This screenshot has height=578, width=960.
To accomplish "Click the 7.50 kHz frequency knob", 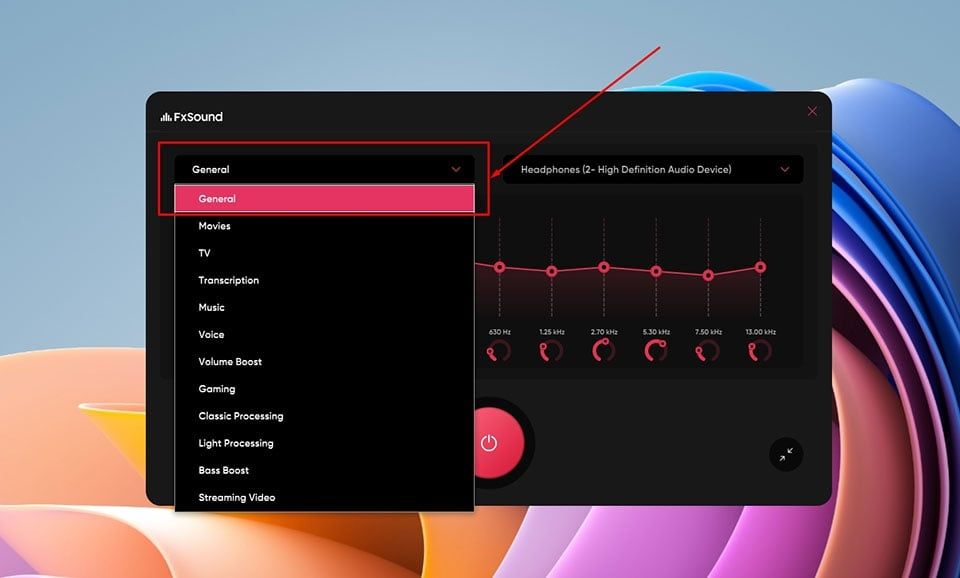I will pyautogui.click(x=708, y=351).
